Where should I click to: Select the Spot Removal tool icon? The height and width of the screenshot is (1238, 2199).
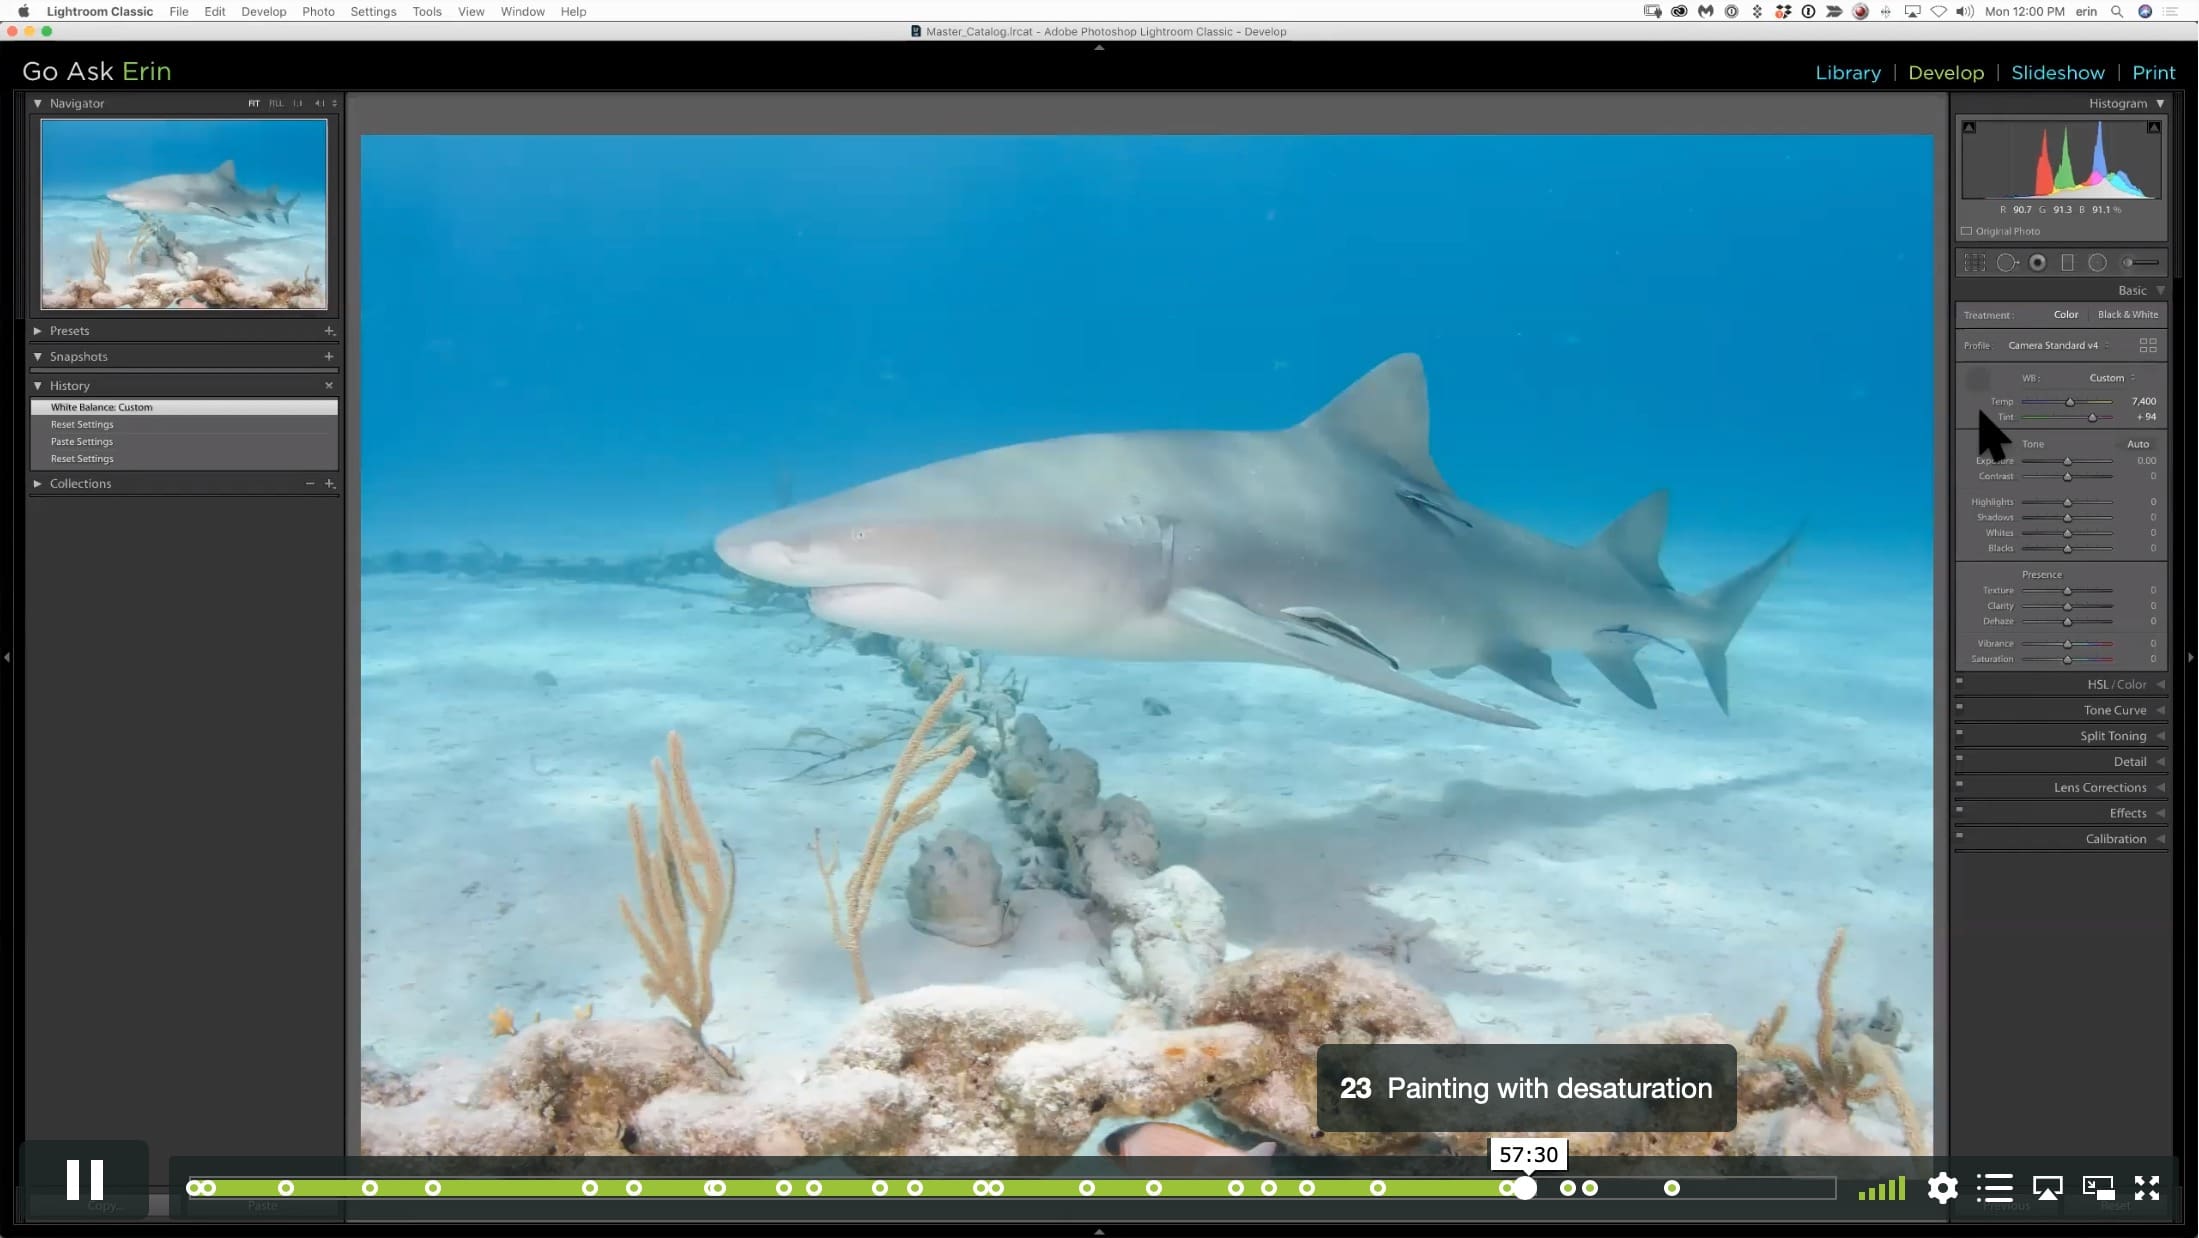[x=2006, y=263]
